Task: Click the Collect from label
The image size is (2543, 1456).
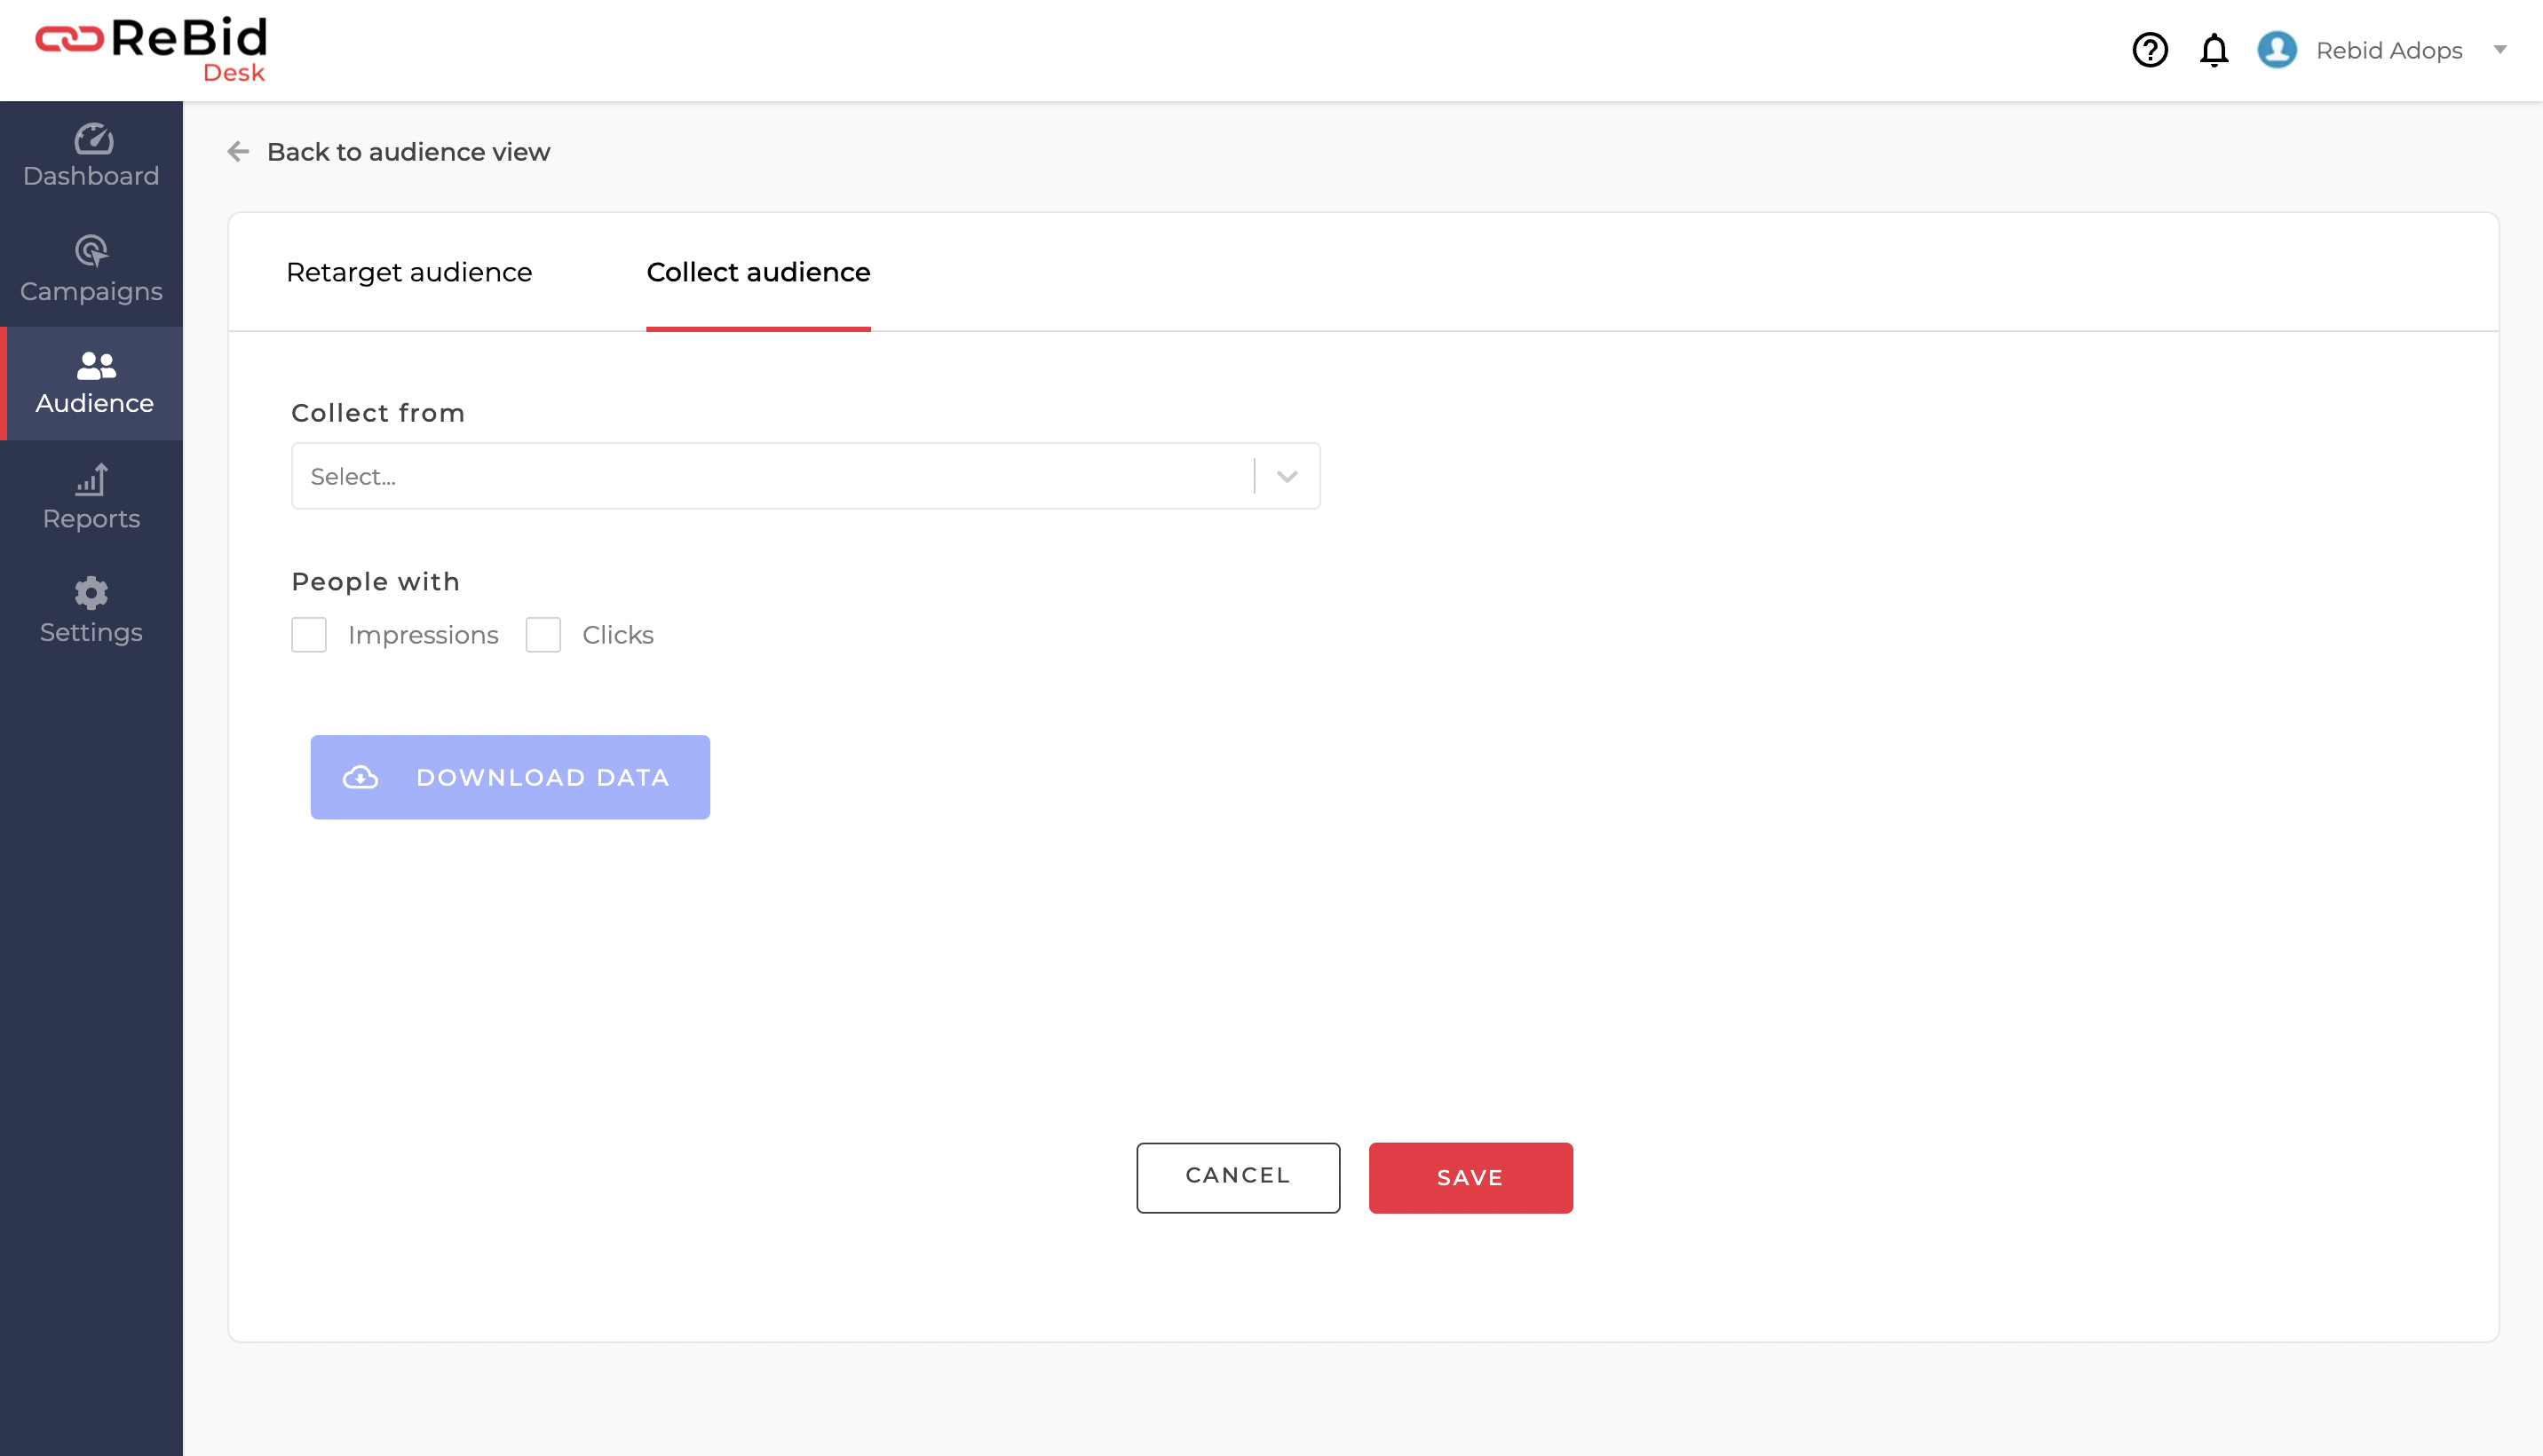Action: 378,413
